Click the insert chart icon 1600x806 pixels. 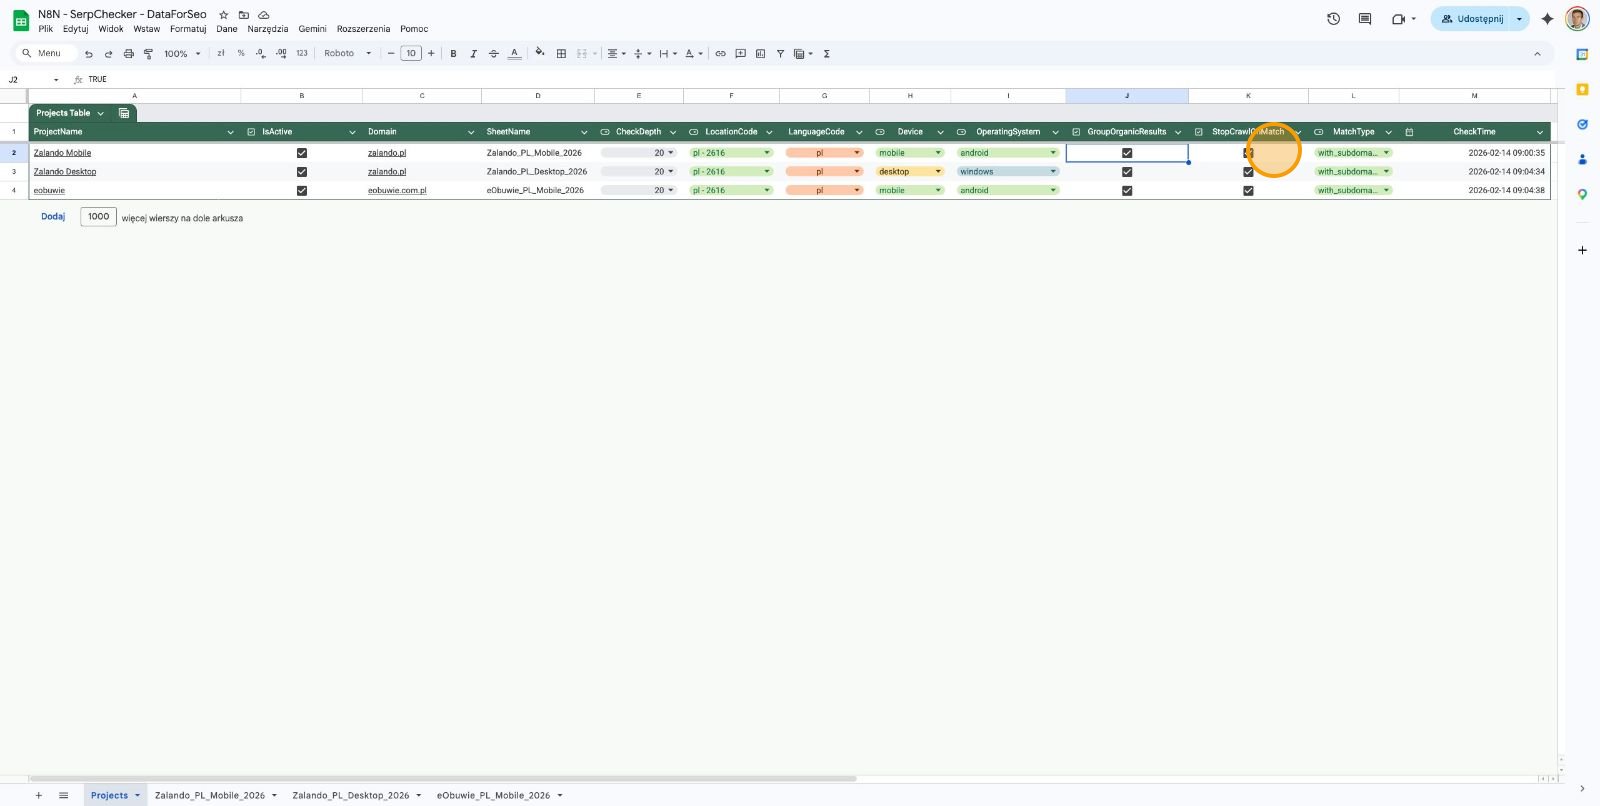(760, 54)
